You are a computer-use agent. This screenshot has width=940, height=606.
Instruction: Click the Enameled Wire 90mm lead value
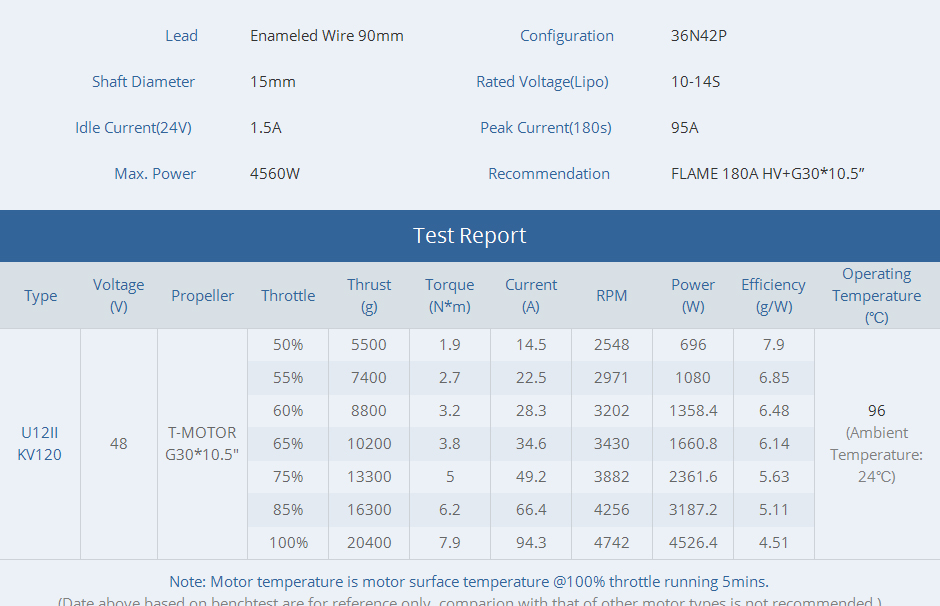[x=326, y=36]
